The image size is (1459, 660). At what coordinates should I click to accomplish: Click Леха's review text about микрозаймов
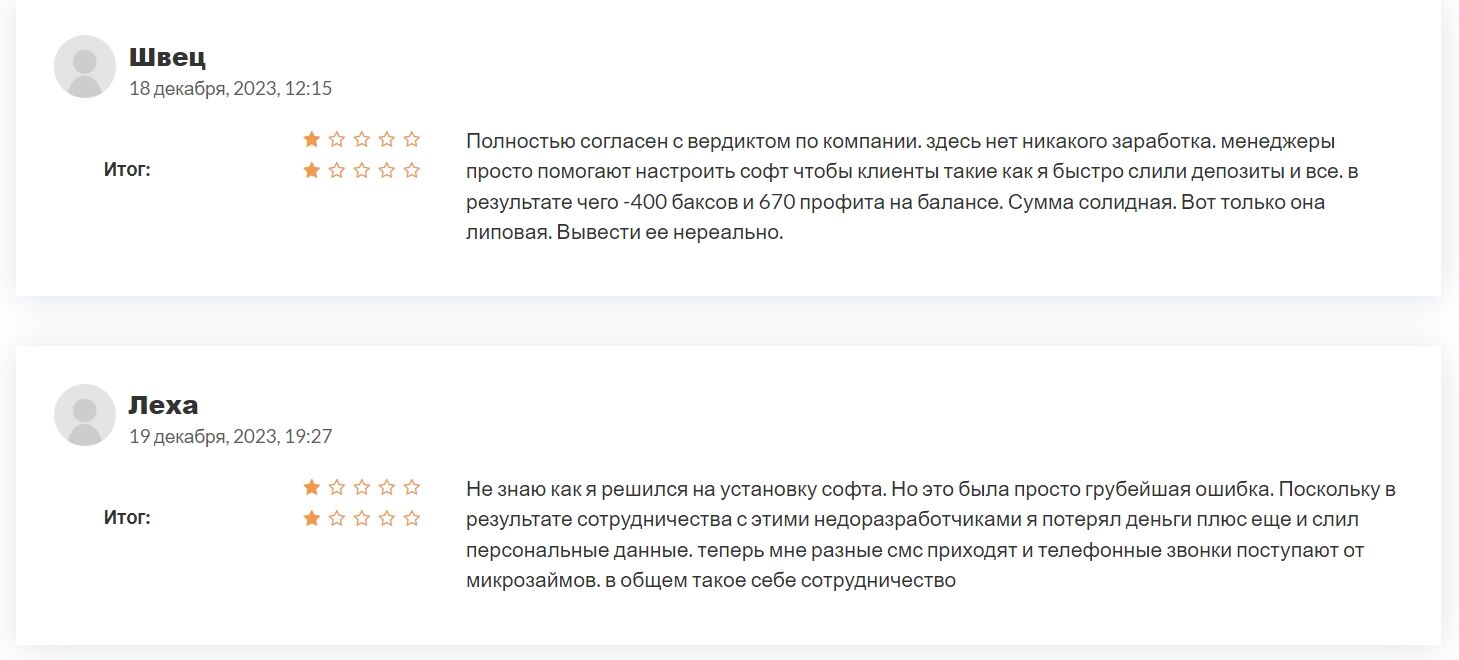click(x=711, y=581)
